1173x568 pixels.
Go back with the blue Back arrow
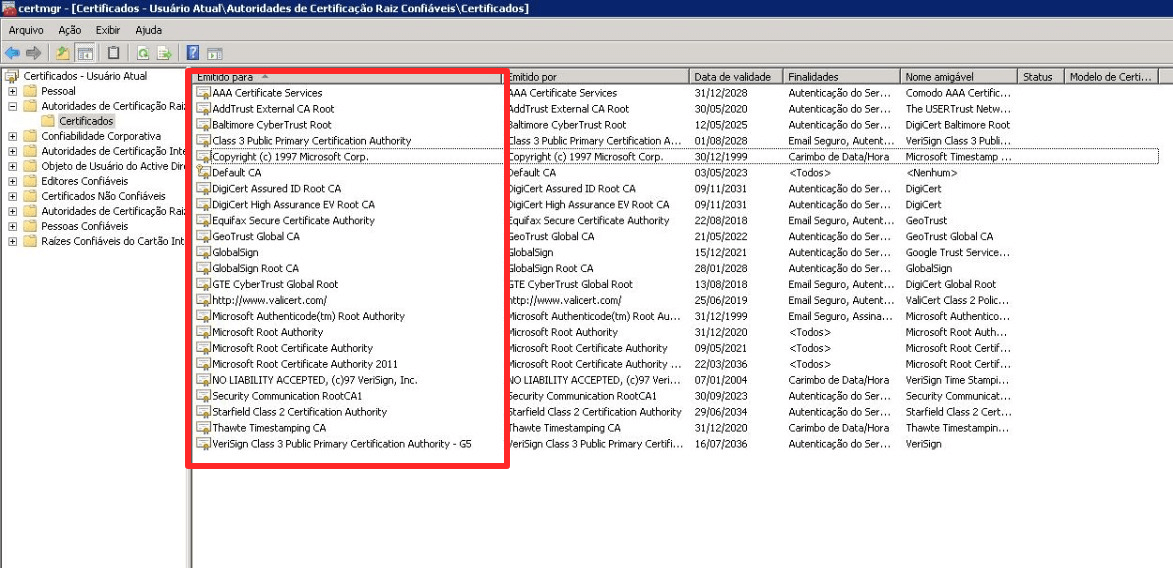coord(12,53)
